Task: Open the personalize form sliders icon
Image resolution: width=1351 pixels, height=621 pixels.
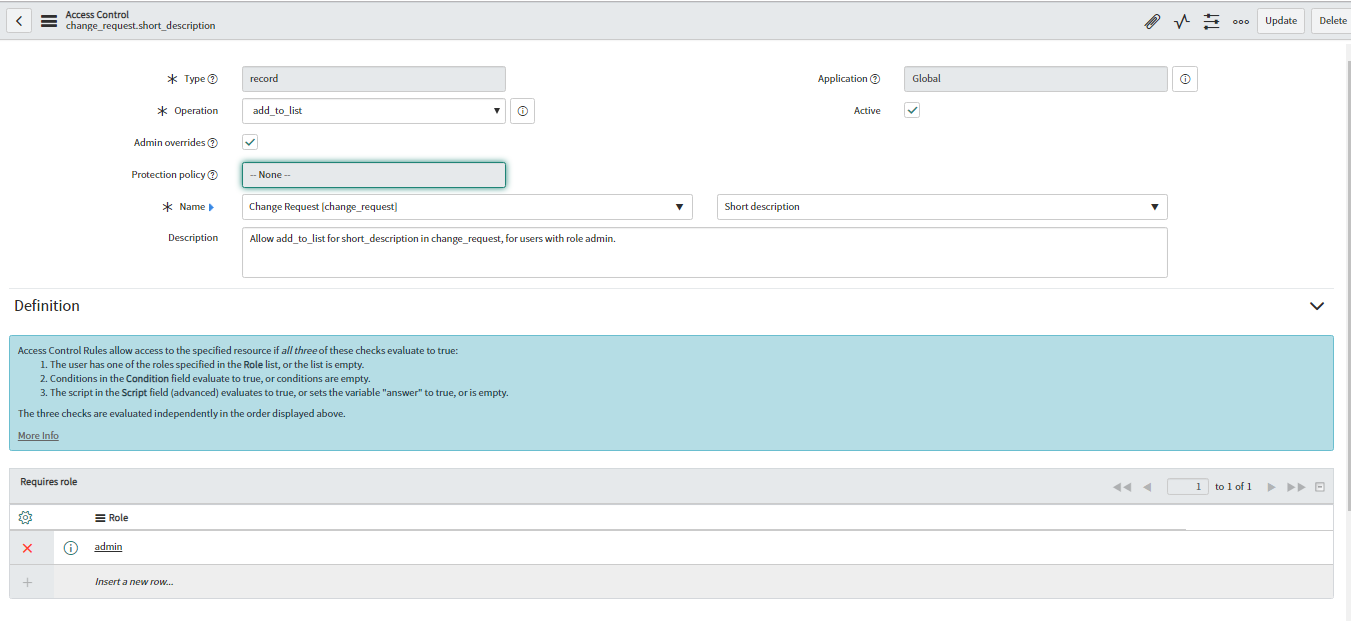Action: pyautogui.click(x=1210, y=20)
